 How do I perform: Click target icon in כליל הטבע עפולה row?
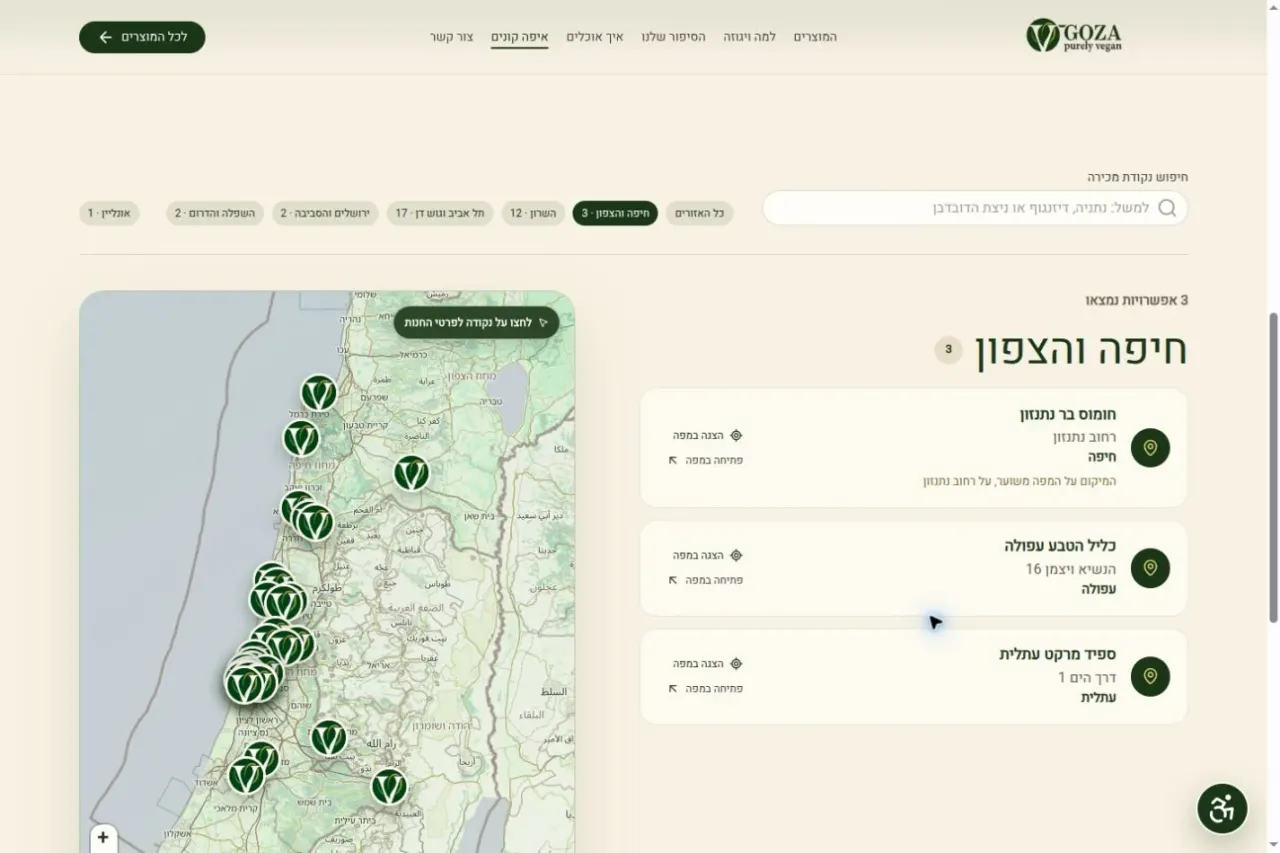(x=736, y=555)
